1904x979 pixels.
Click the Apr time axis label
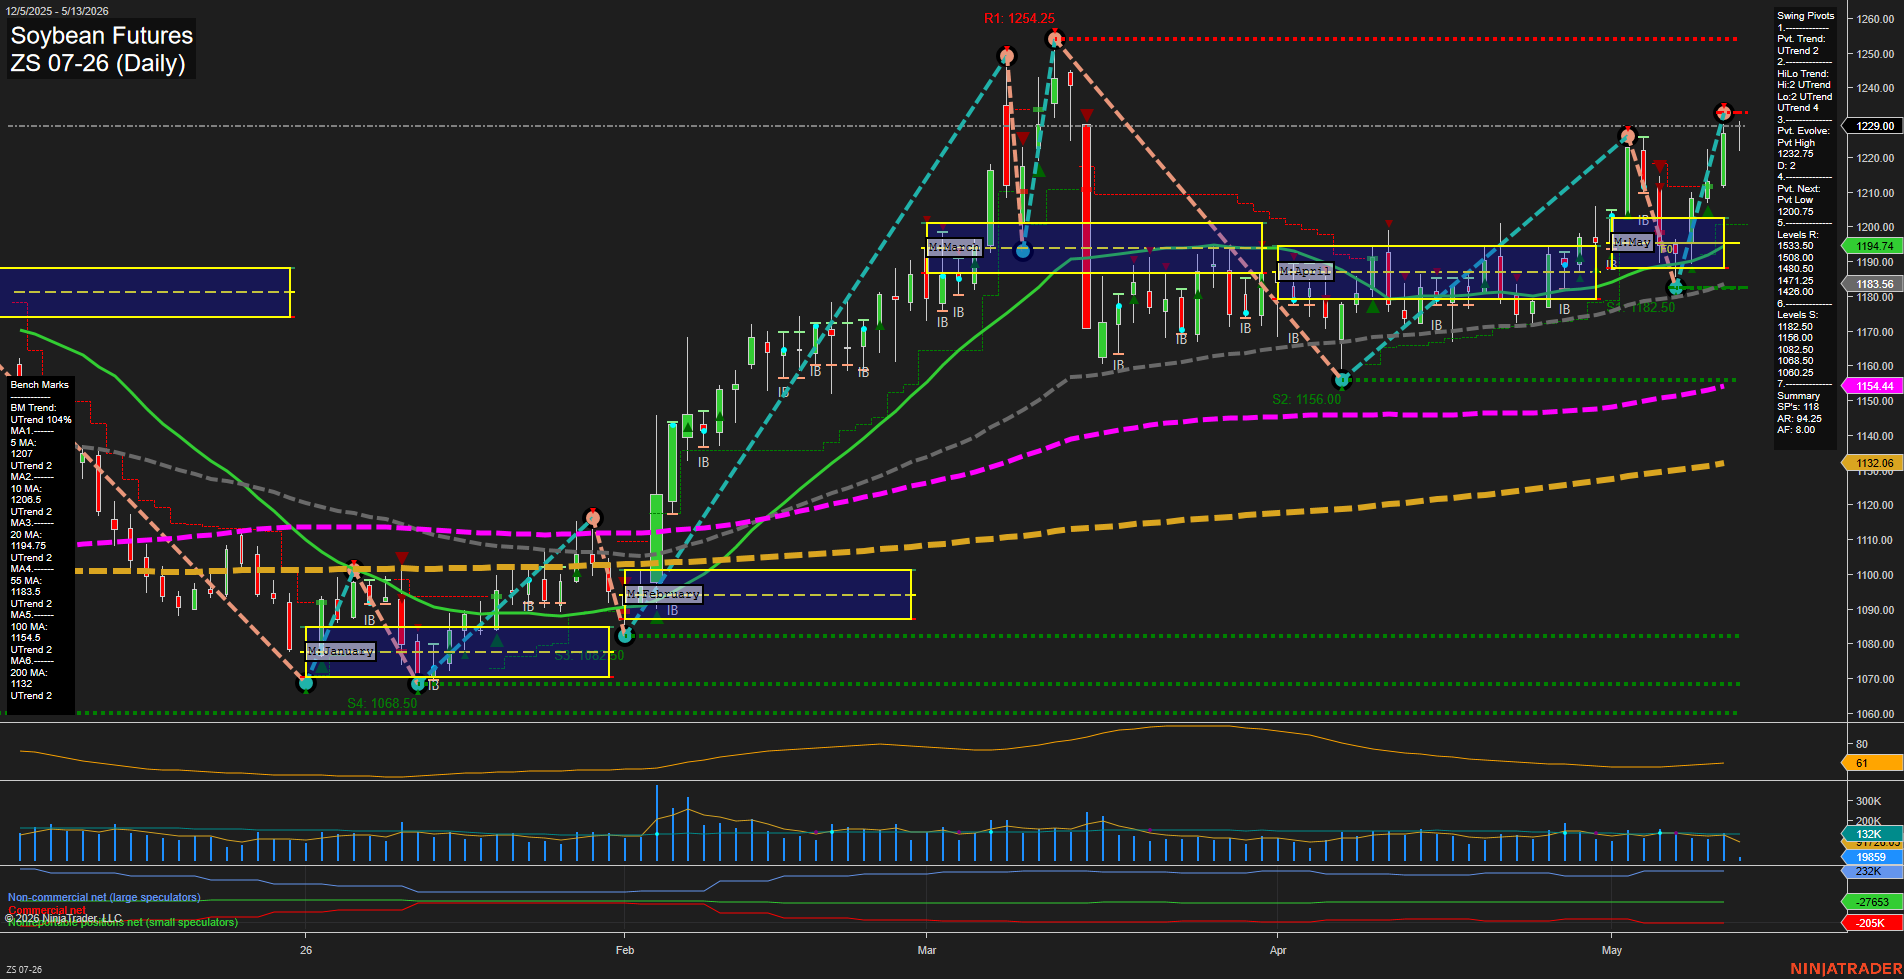1278,950
